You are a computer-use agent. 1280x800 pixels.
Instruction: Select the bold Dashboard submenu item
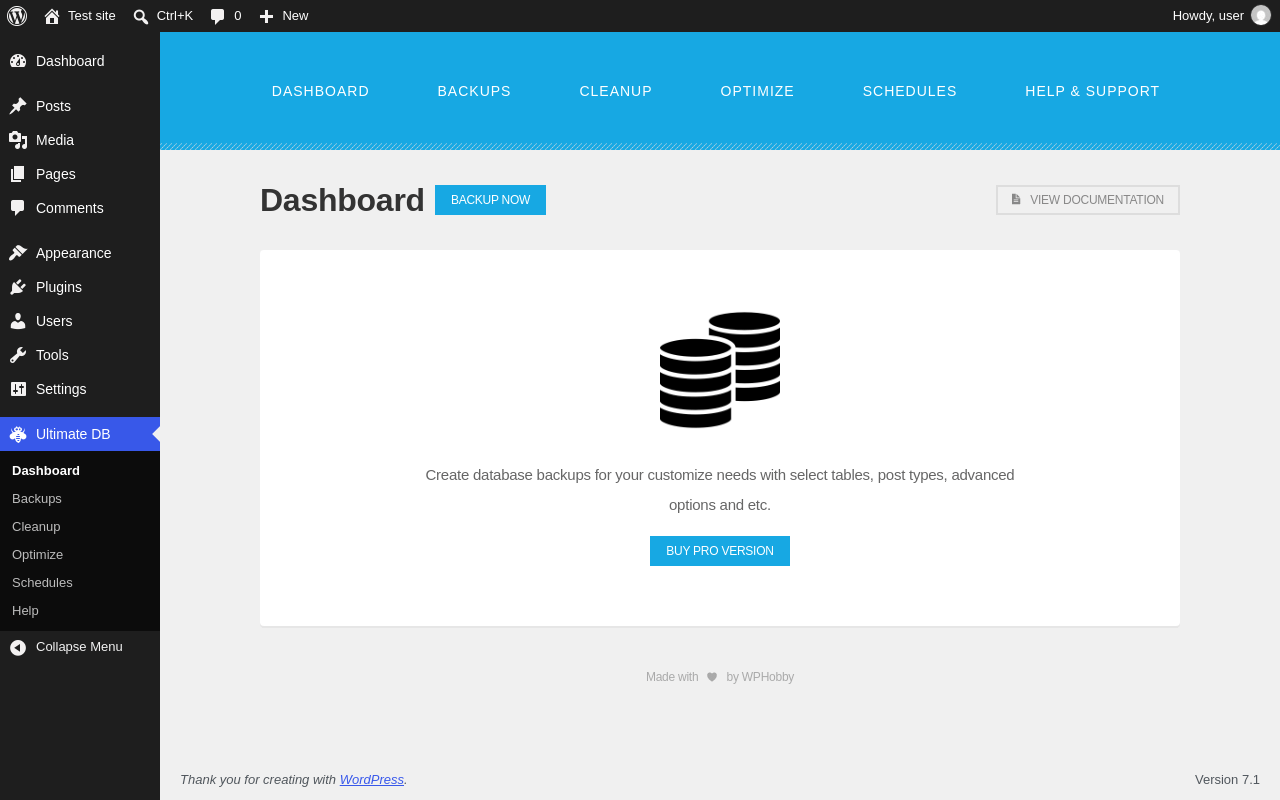tap(46, 470)
